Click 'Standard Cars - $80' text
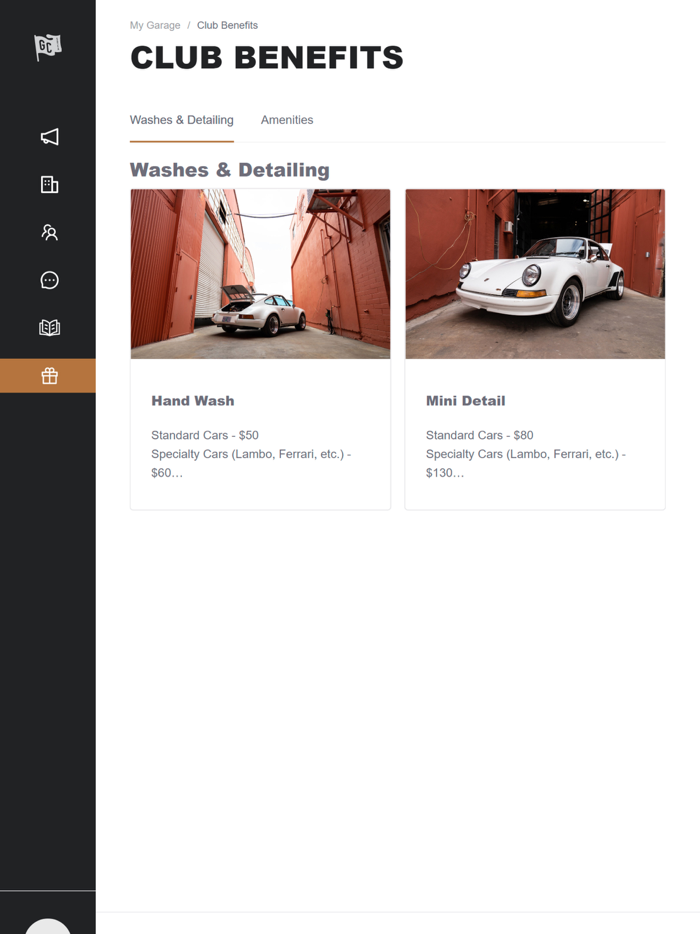The image size is (700, 934). click(480, 435)
